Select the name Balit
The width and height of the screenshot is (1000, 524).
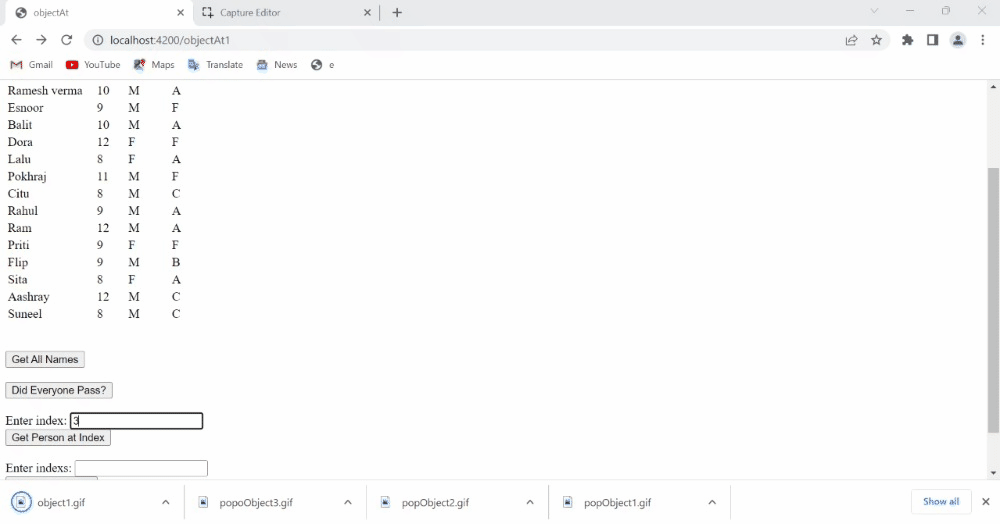20,125
